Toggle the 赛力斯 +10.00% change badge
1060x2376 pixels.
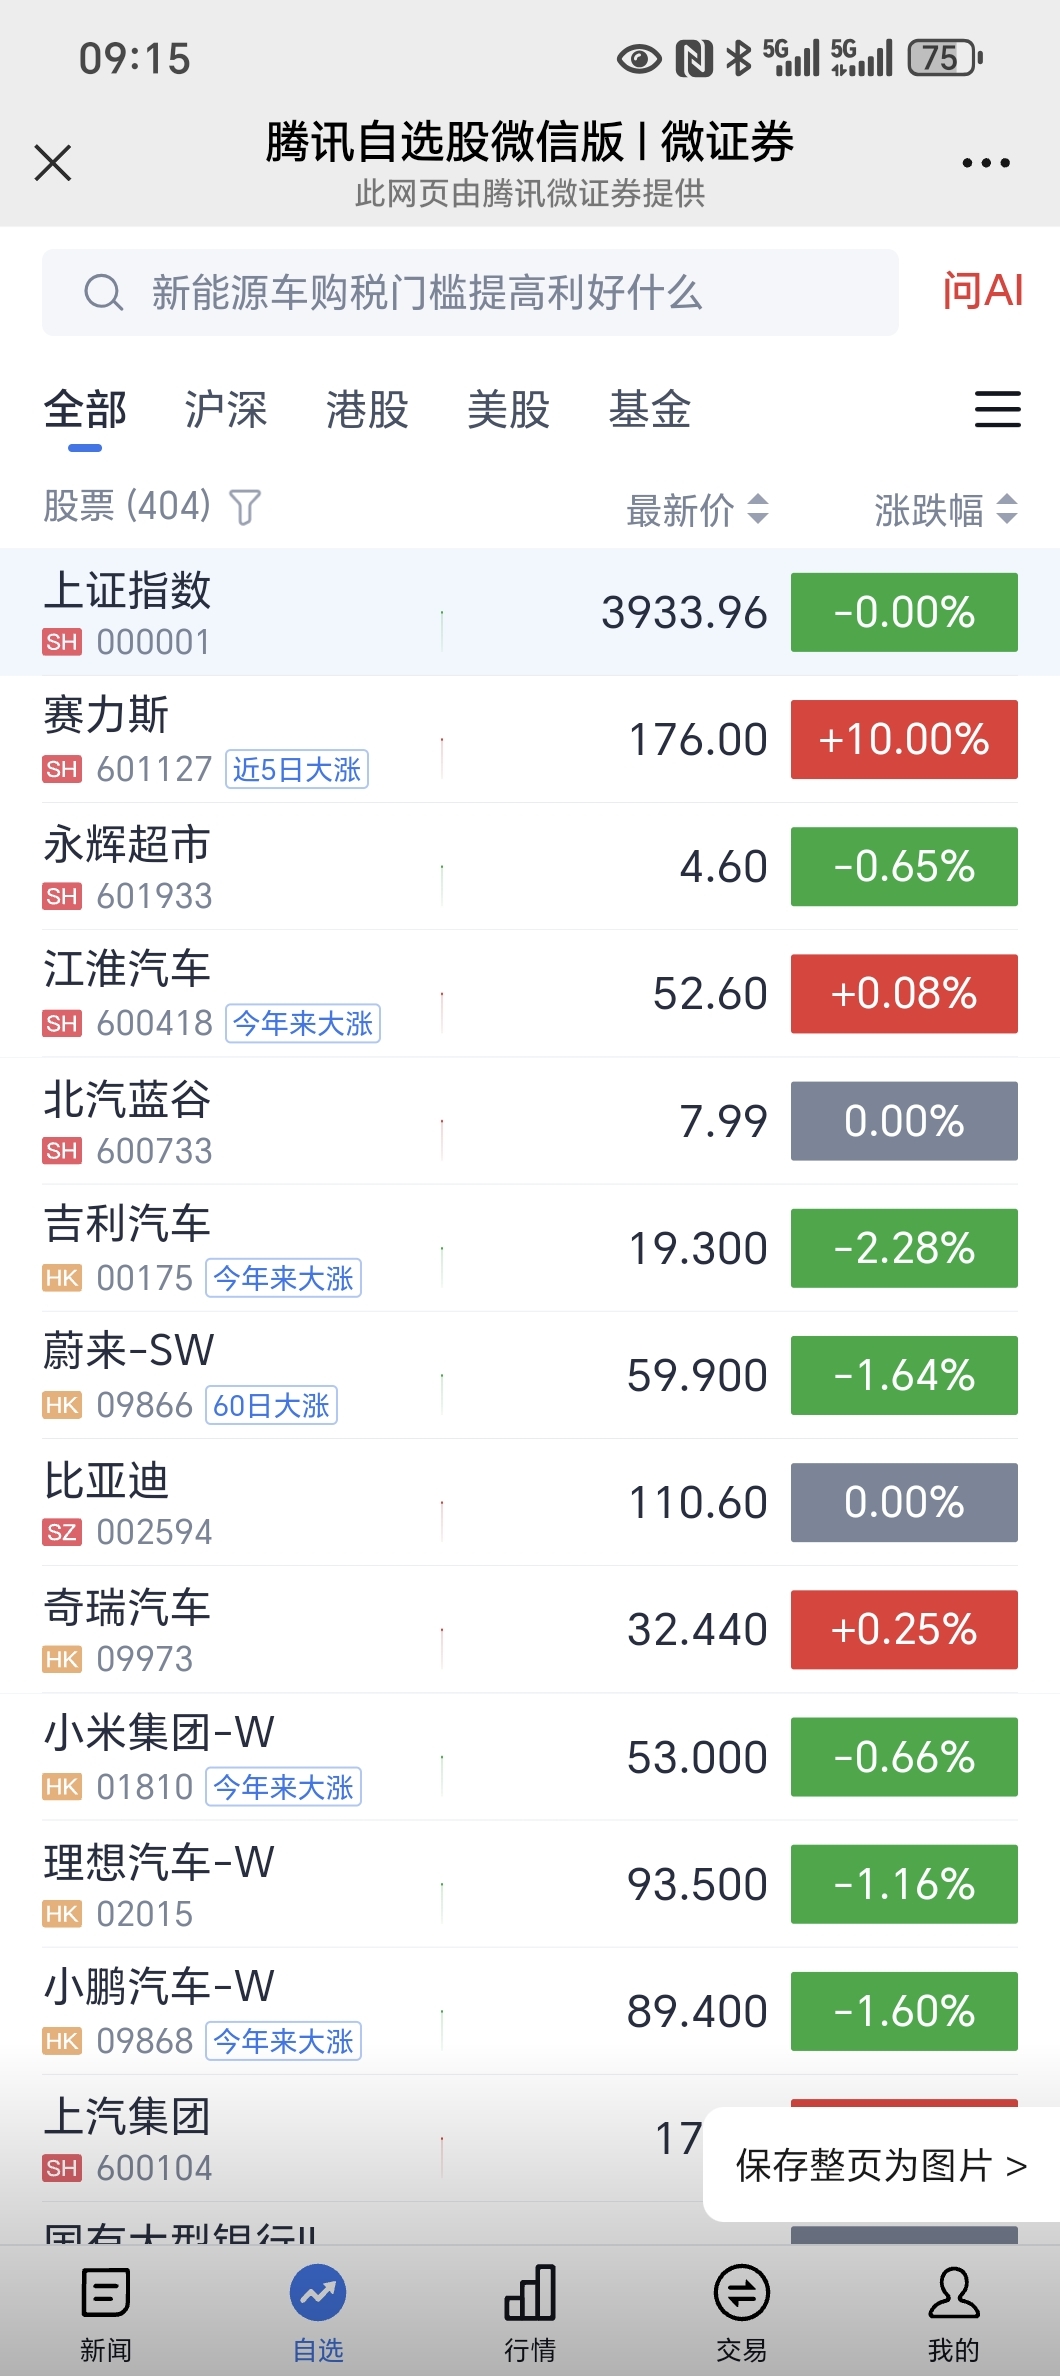pyautogui.click(x=904, y=740)
